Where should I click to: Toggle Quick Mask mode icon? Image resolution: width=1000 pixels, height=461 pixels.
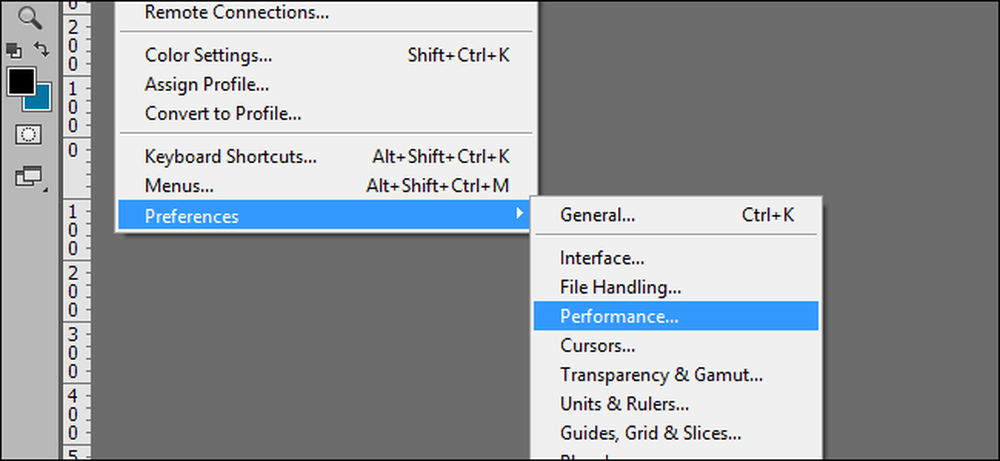pos(29,135)
